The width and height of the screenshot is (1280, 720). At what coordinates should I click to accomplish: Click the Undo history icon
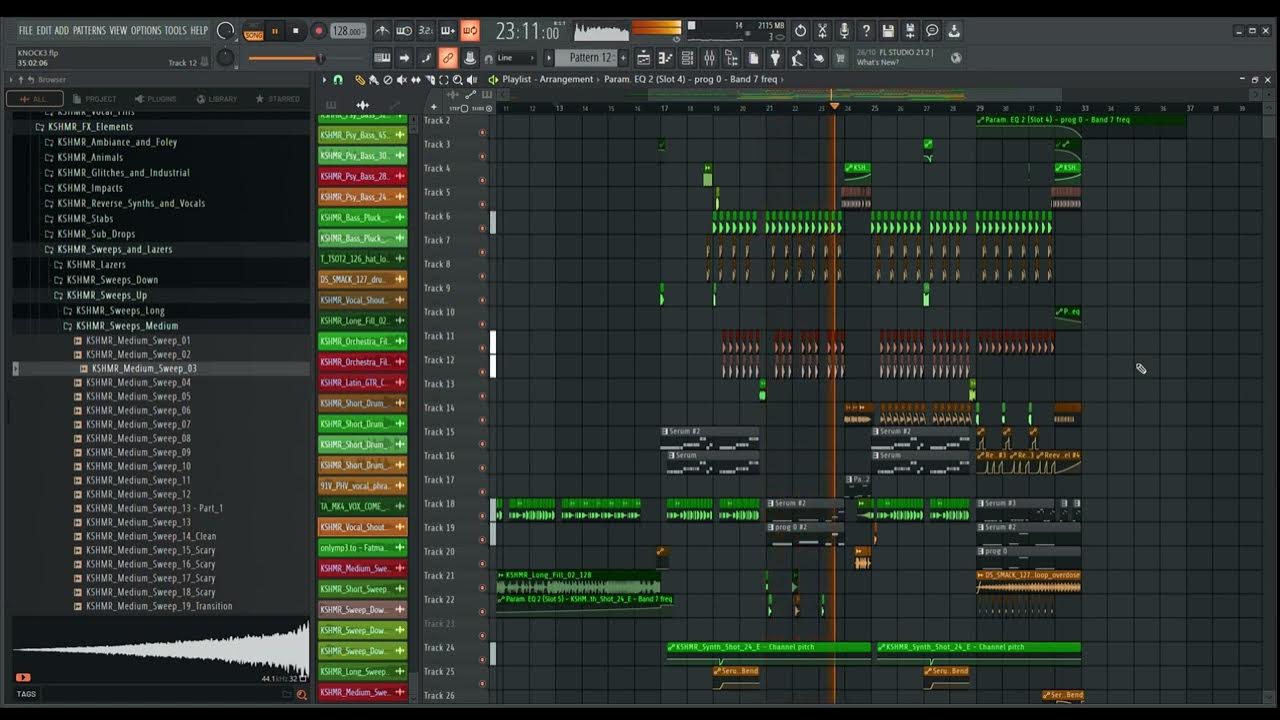coord(800,31)
